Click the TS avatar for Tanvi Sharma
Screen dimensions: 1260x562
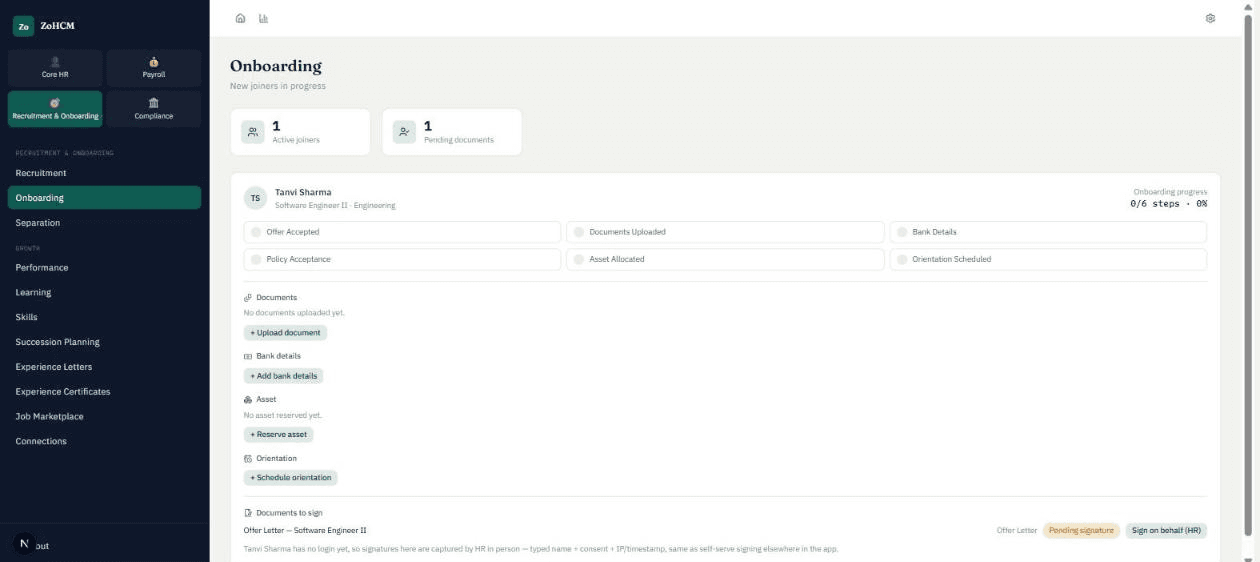click(255, 198)
